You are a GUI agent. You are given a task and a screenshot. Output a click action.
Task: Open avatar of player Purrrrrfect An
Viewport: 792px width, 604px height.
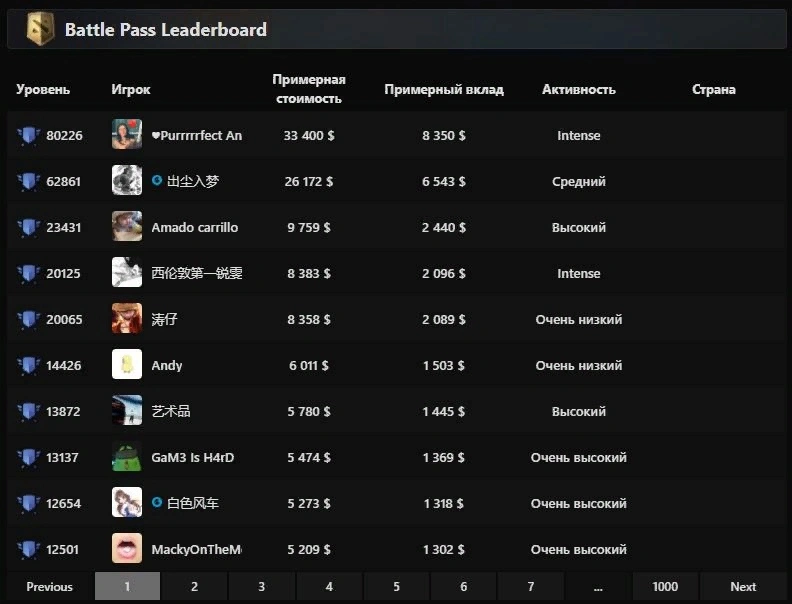pyautogui.click(x=127, y=134)
